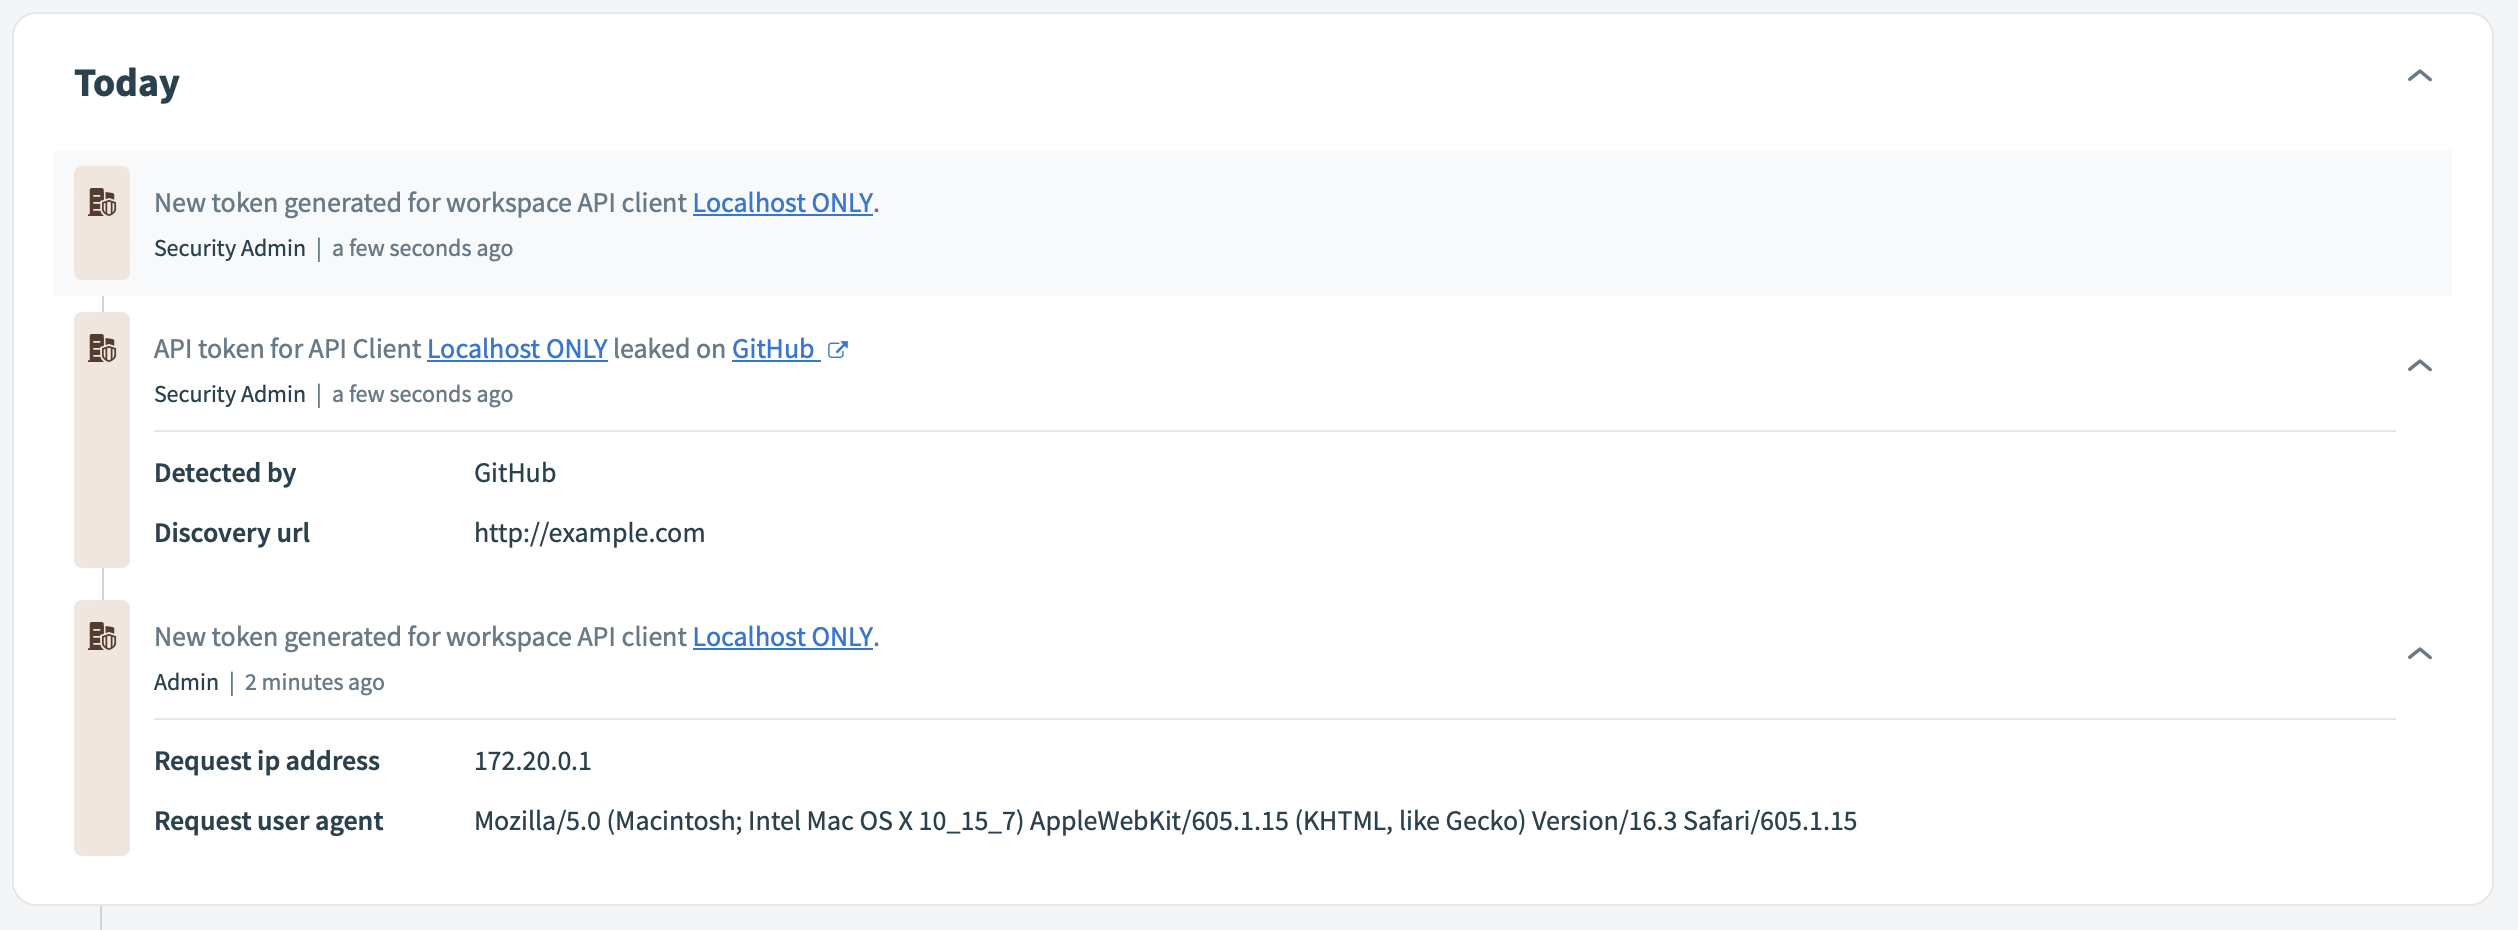Click the topmost token generated event icon

tap(102, 203)
